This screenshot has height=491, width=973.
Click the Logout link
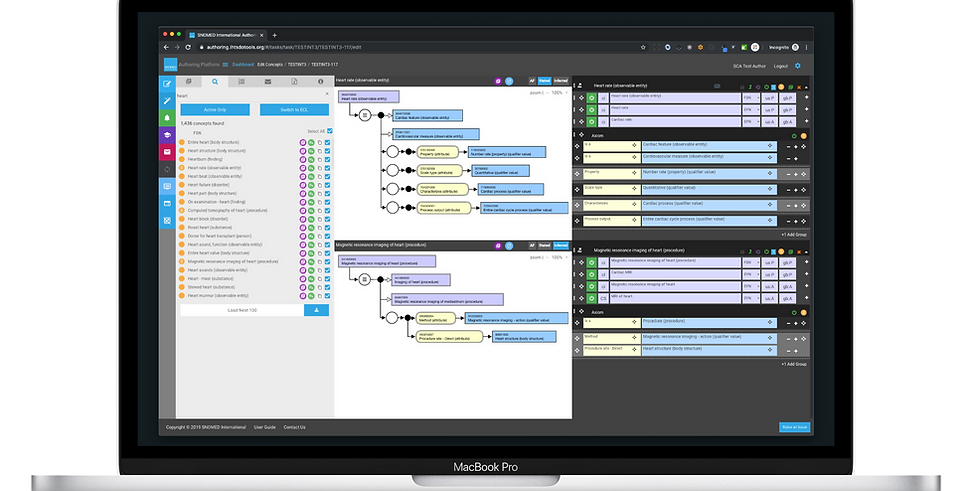coord(781,66)
